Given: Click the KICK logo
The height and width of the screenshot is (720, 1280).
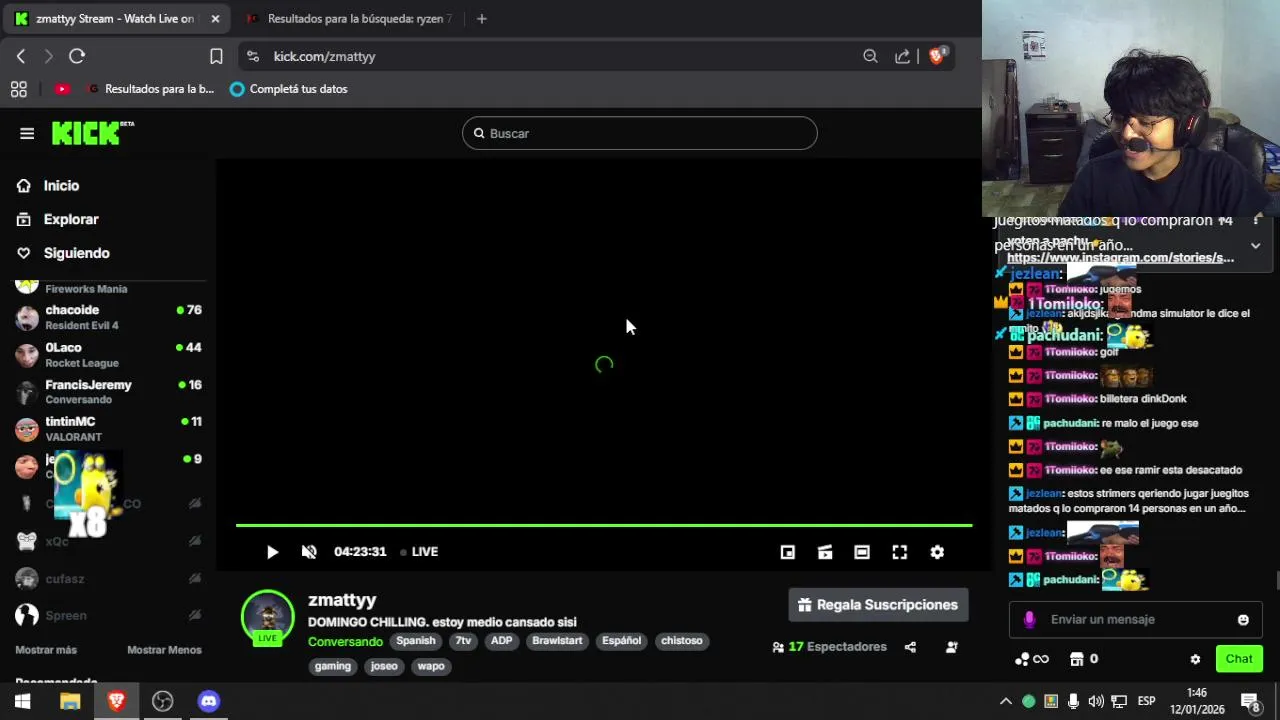Looking at the screenshot, I should [x=92, y=133].
